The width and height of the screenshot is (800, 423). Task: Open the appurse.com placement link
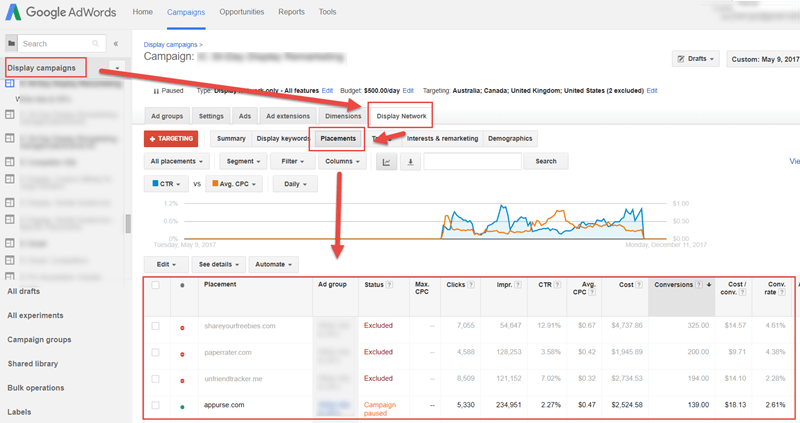pyautogui.click(x=224, y=405)
